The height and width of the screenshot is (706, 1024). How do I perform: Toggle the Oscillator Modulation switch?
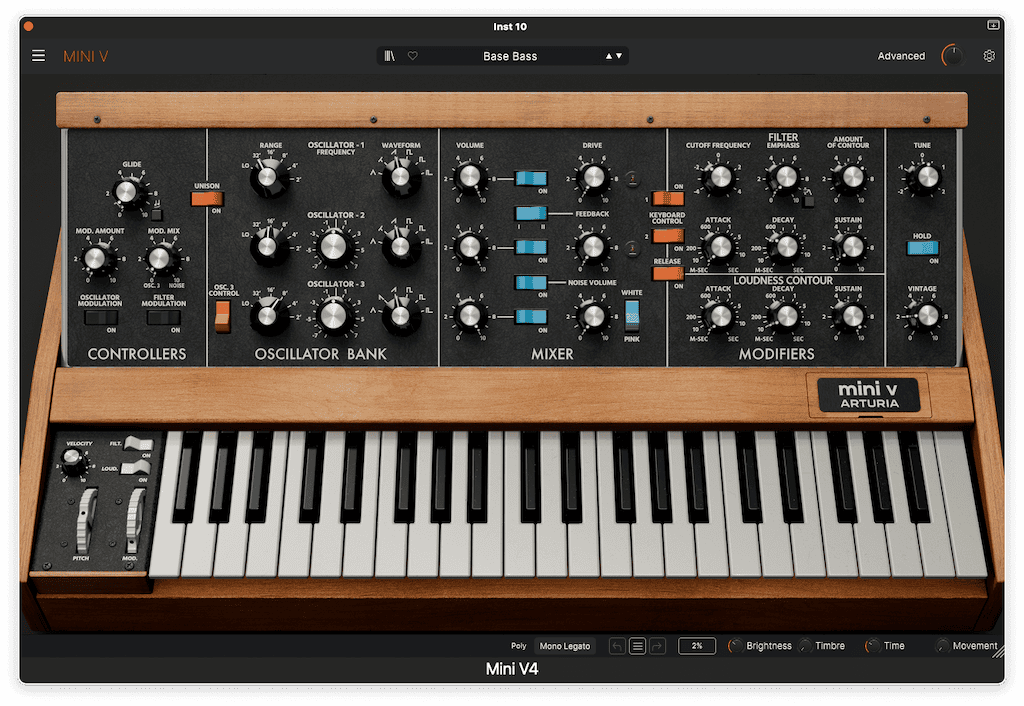click(101, 318)
